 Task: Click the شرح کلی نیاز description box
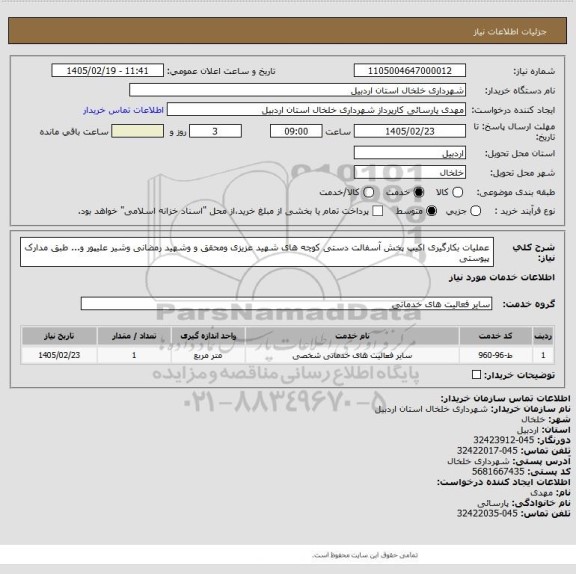tap(257, 252)
